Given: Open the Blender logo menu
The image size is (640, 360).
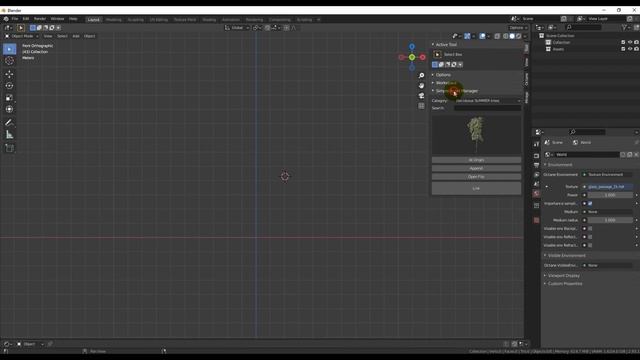Looking at the screenshot, I should (6, 19).
